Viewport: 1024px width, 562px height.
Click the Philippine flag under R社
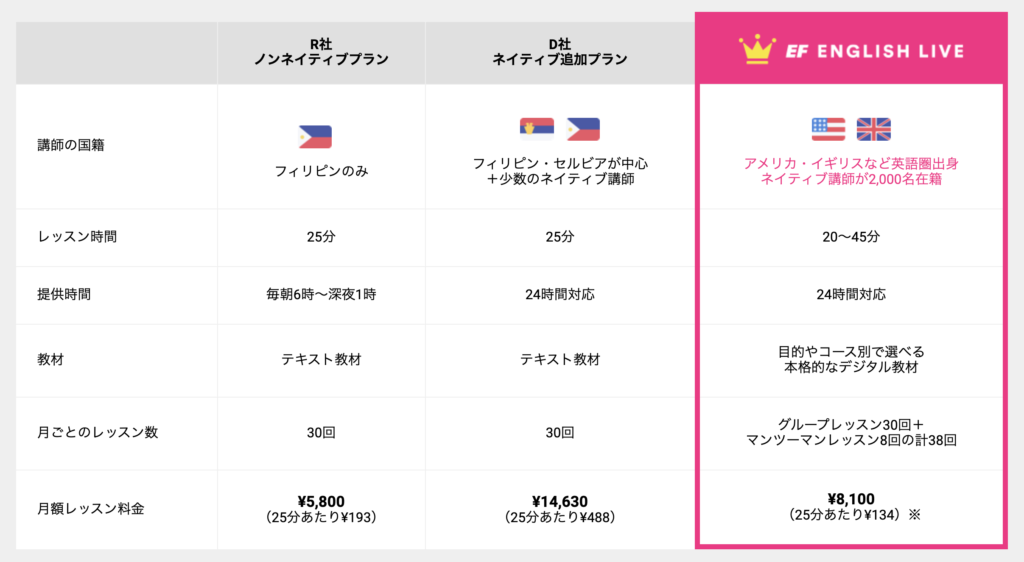[315, 137]
